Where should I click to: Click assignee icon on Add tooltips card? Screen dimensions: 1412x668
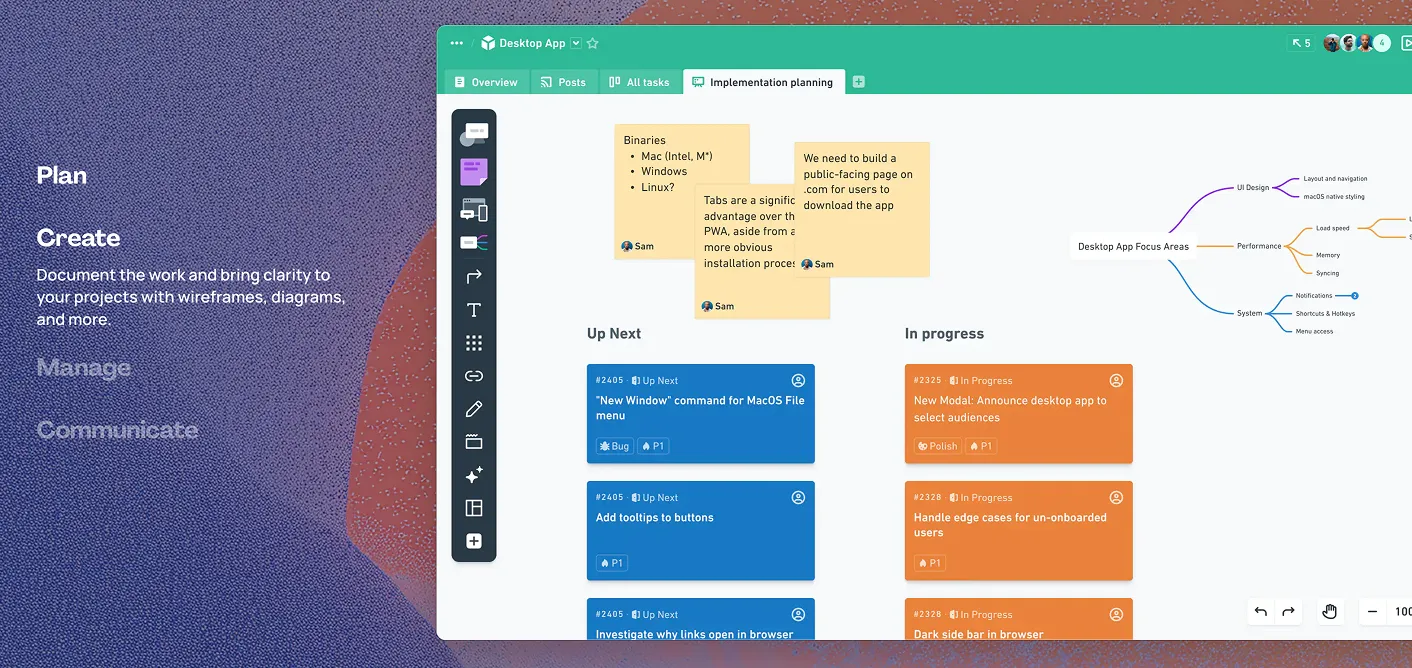(x=798, y=497)
